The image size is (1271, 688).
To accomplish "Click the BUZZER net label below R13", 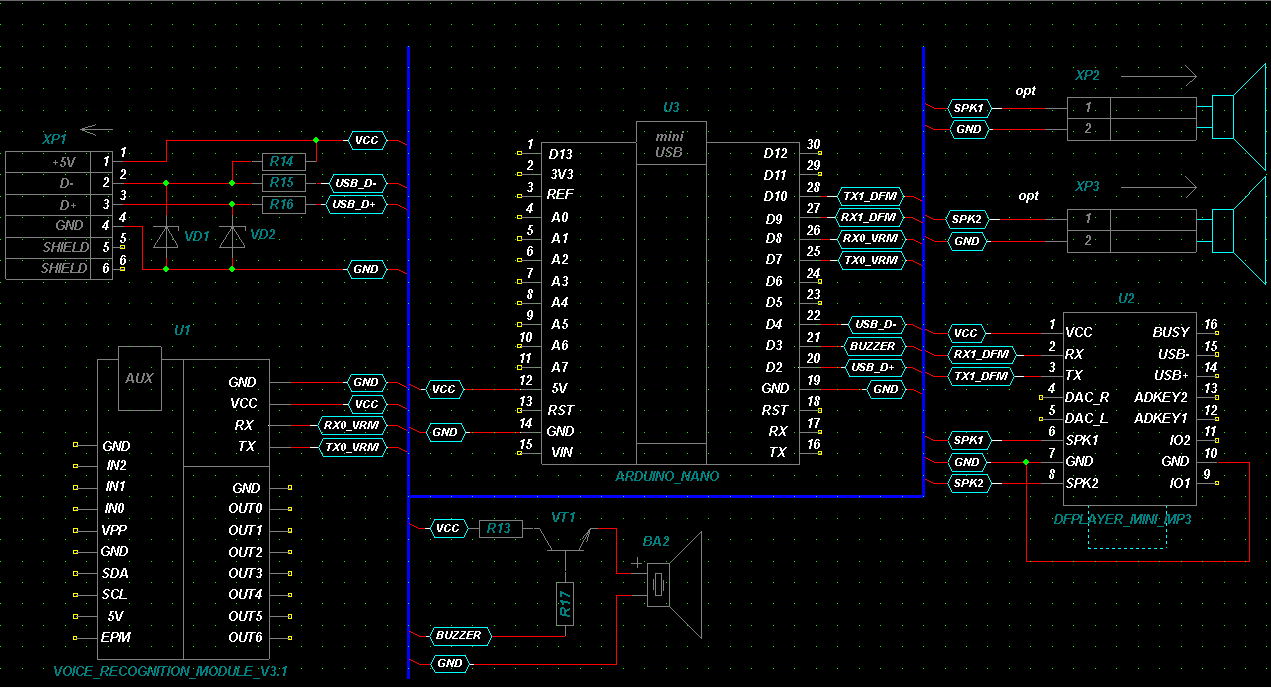I will [459, 635].
